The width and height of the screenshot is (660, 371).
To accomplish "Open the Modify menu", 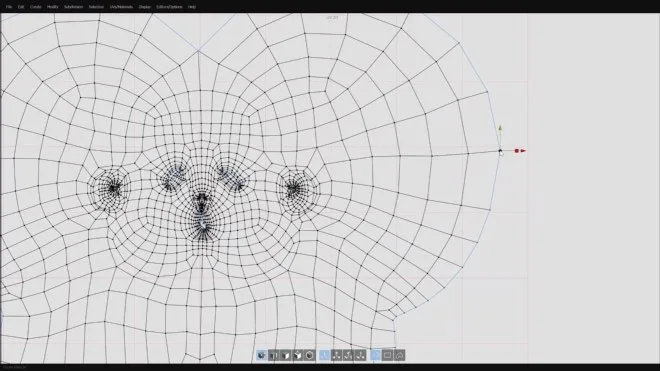I will pyautogui.click(x=52, y=7).
